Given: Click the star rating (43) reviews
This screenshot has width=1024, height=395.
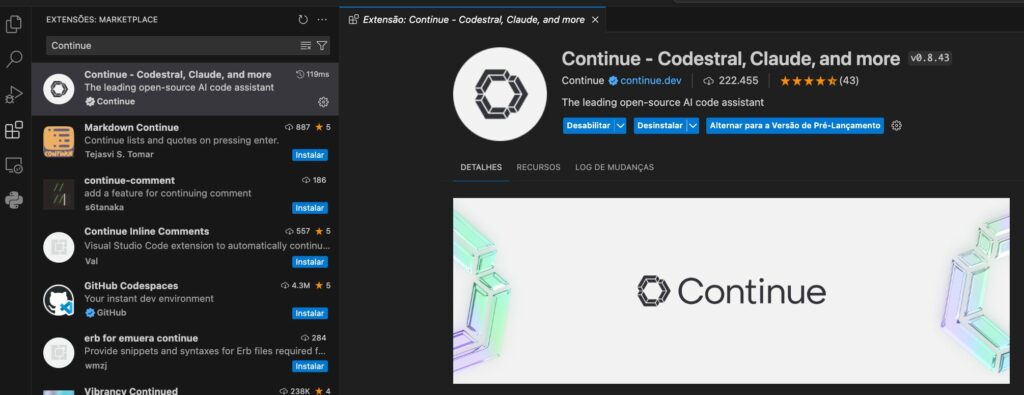Looking at the screenshot, I should (819, 81).
